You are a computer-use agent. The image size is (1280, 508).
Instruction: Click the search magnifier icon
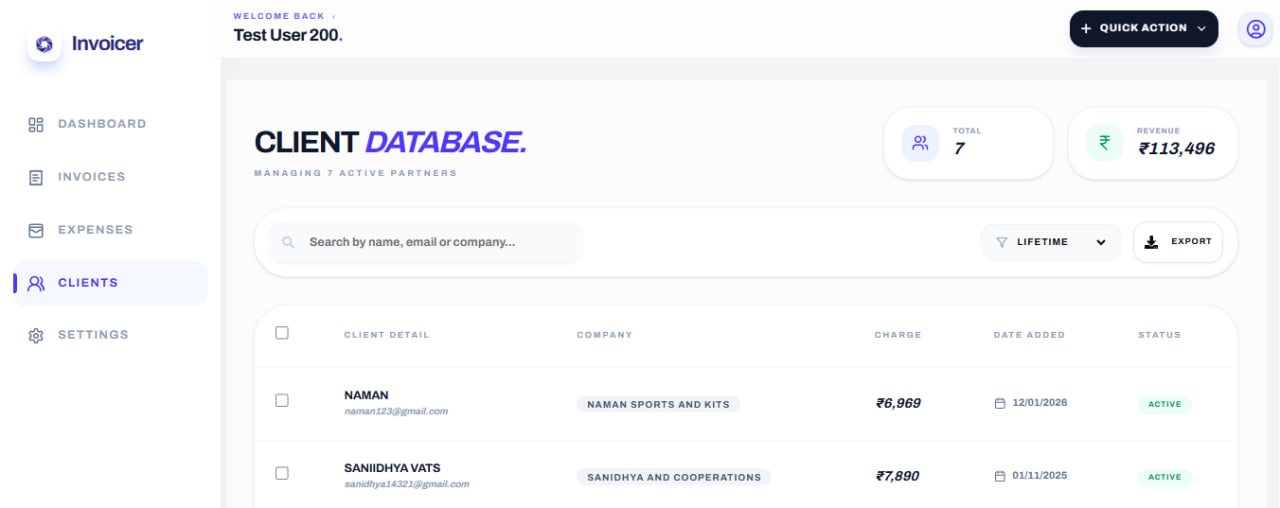pyautogui.click(x=288, y=242)
